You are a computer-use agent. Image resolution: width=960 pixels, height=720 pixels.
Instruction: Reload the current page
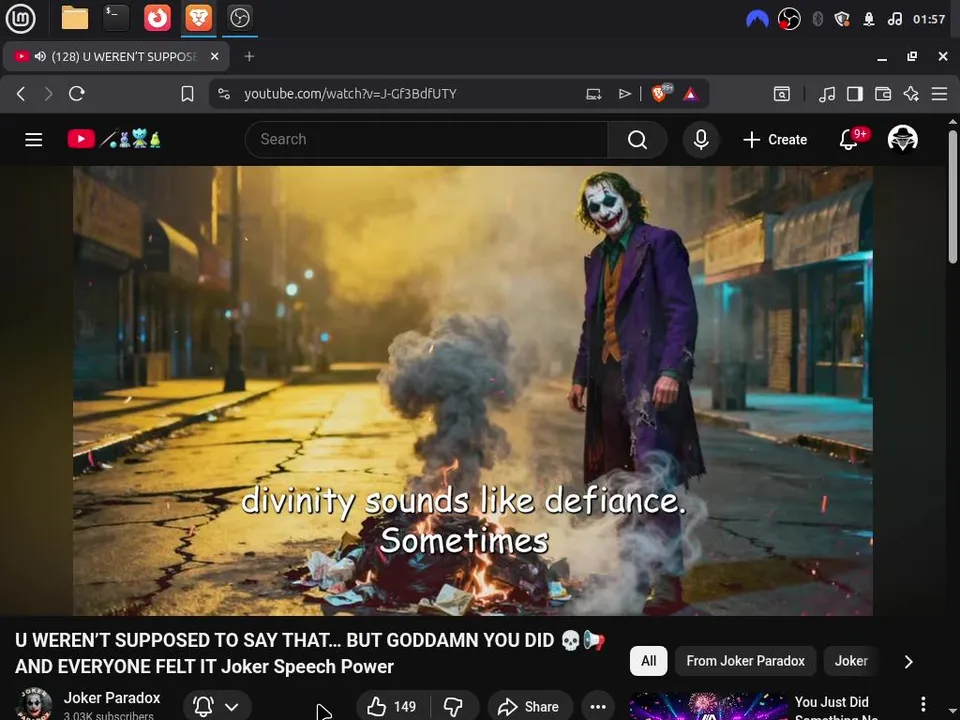click(77, 94)
